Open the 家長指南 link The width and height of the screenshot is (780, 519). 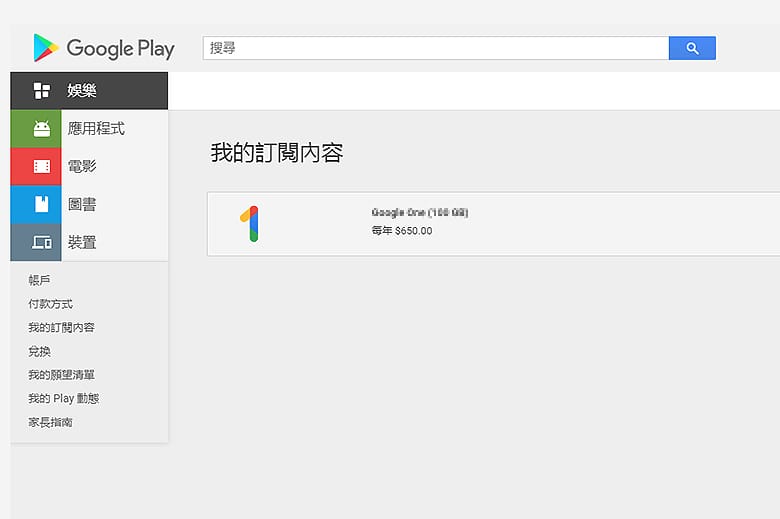pyautogui.click(x=50, y=422)
